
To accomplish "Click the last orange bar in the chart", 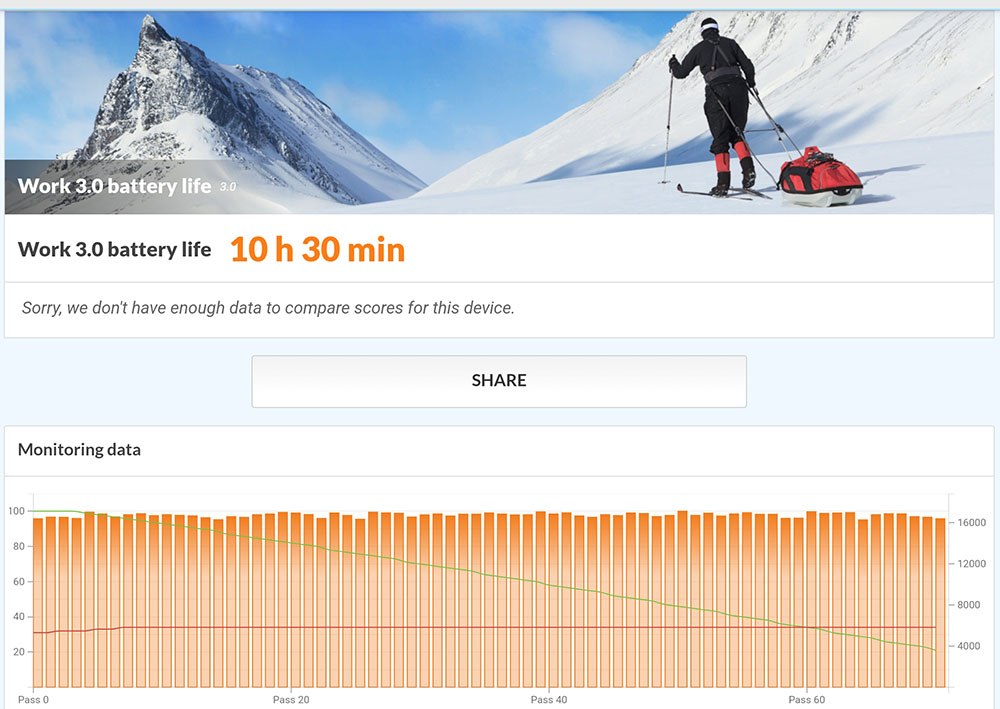I will click(x=940, y=603).
